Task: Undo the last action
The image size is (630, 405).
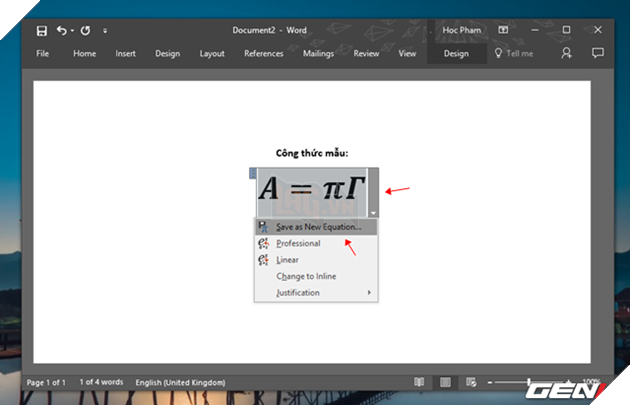Action: pos(61,31)
